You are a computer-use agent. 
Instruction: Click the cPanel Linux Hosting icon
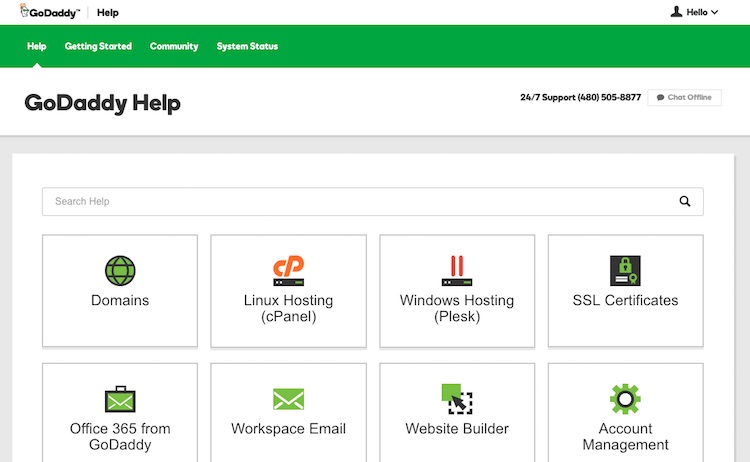tap(288, 271)
